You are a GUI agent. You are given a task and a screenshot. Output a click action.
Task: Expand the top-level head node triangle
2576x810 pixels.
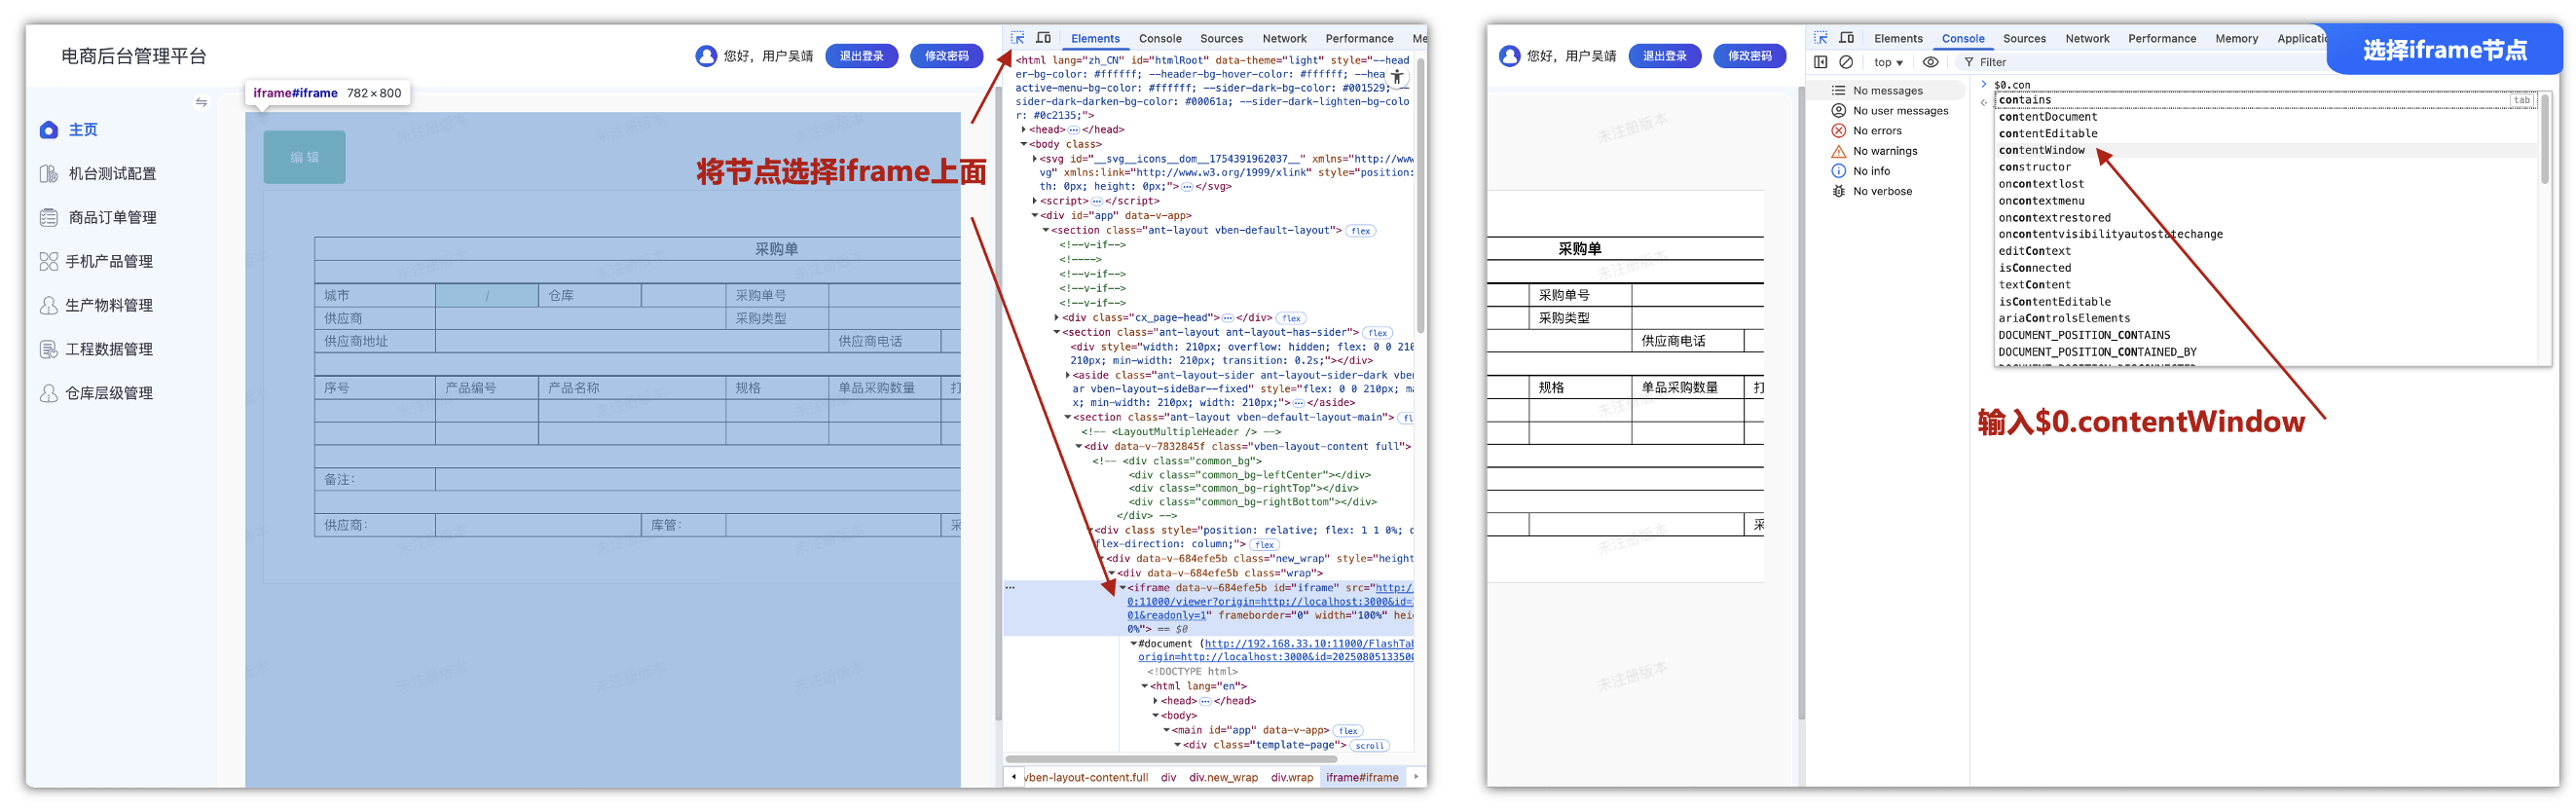click(1024, 130)
